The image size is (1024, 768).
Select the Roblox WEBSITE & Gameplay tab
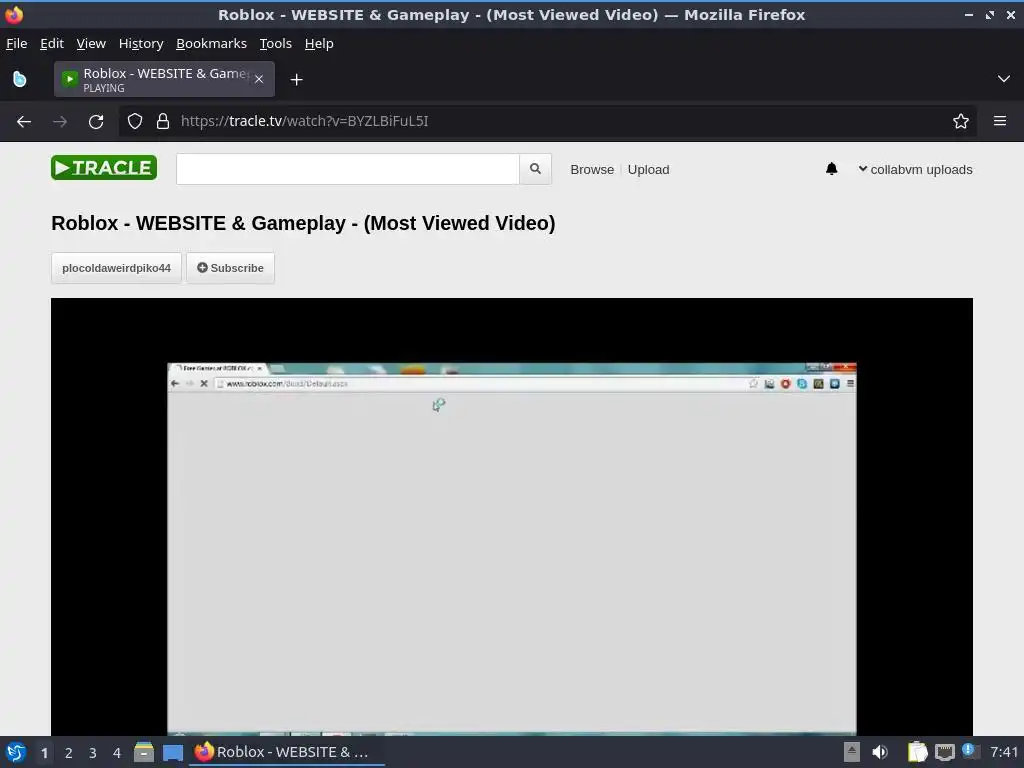[164, 79]
